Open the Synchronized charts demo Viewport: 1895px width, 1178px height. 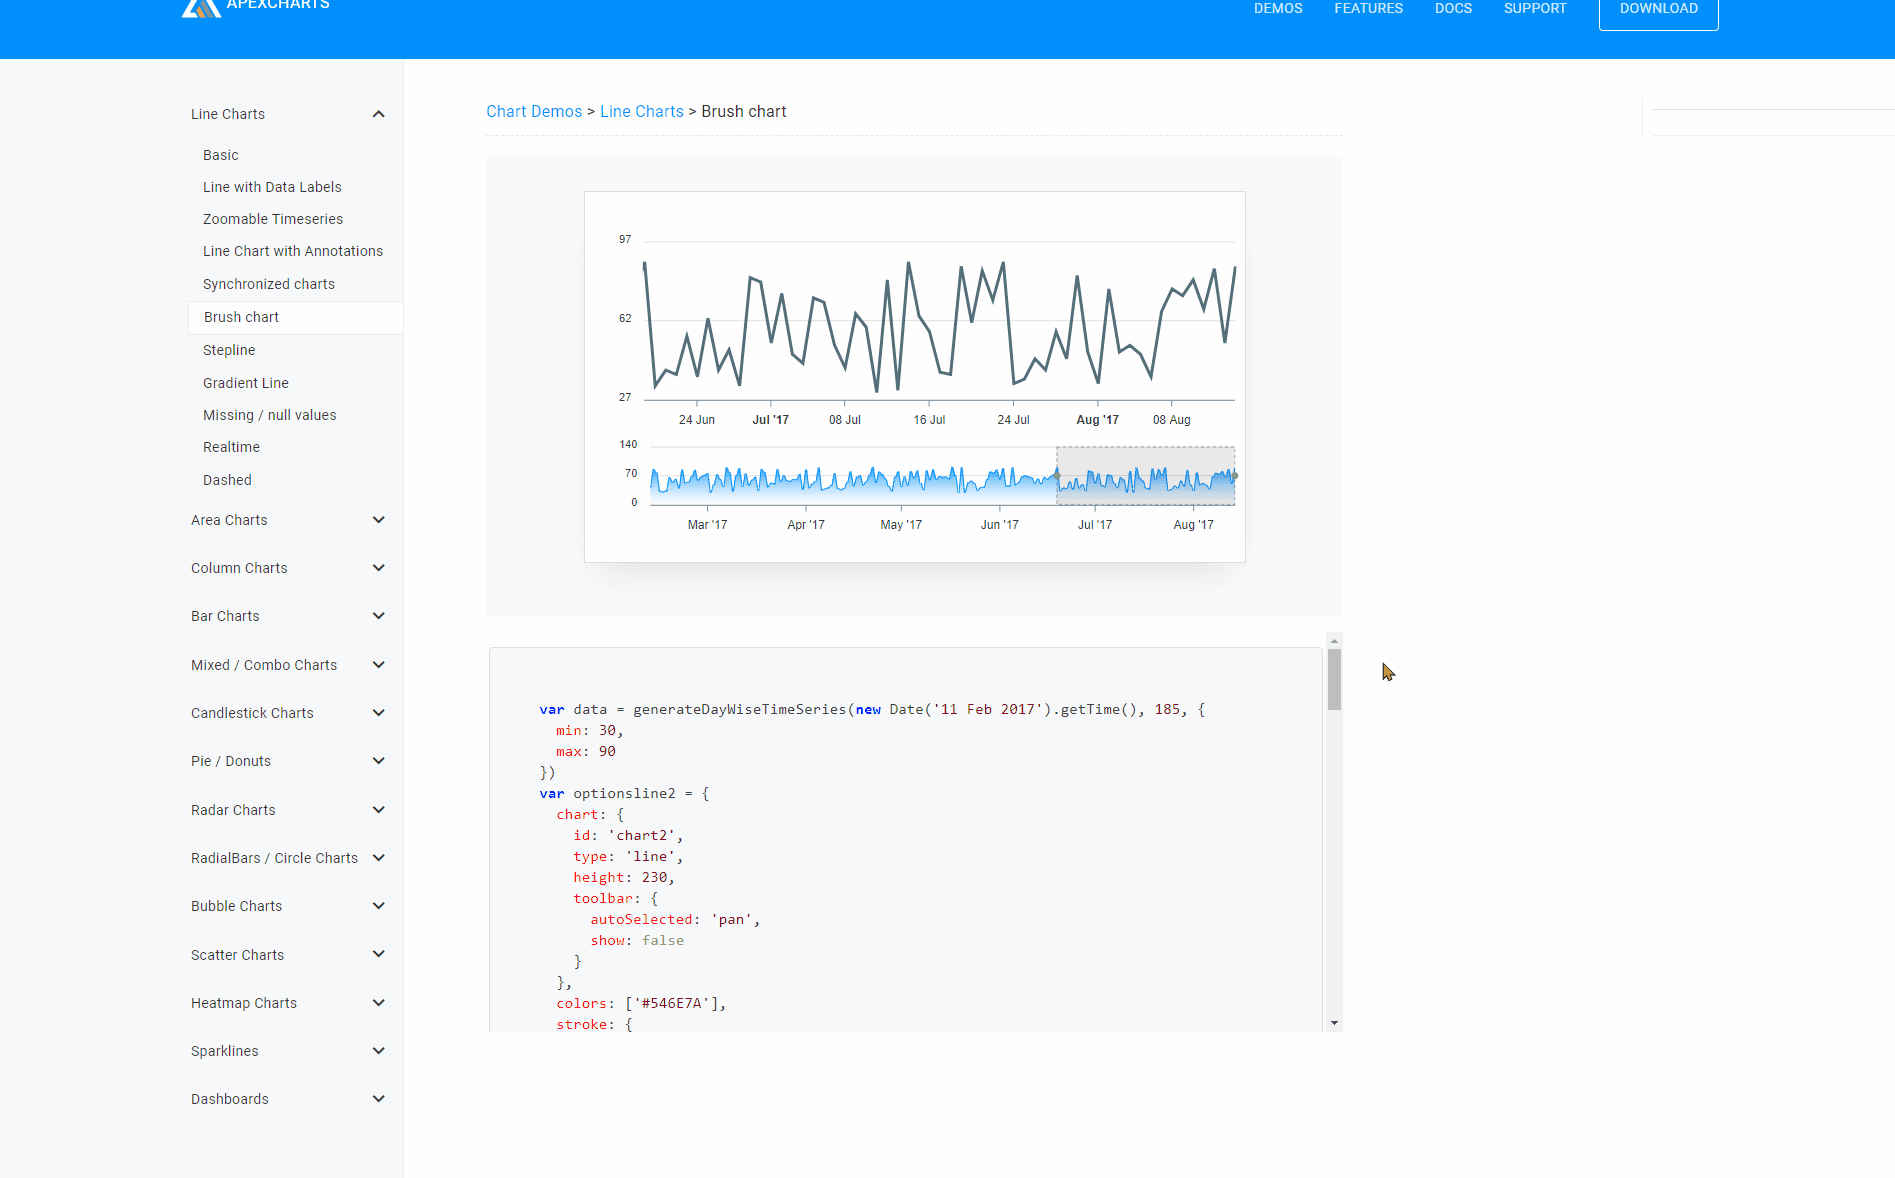pos(269,284)
